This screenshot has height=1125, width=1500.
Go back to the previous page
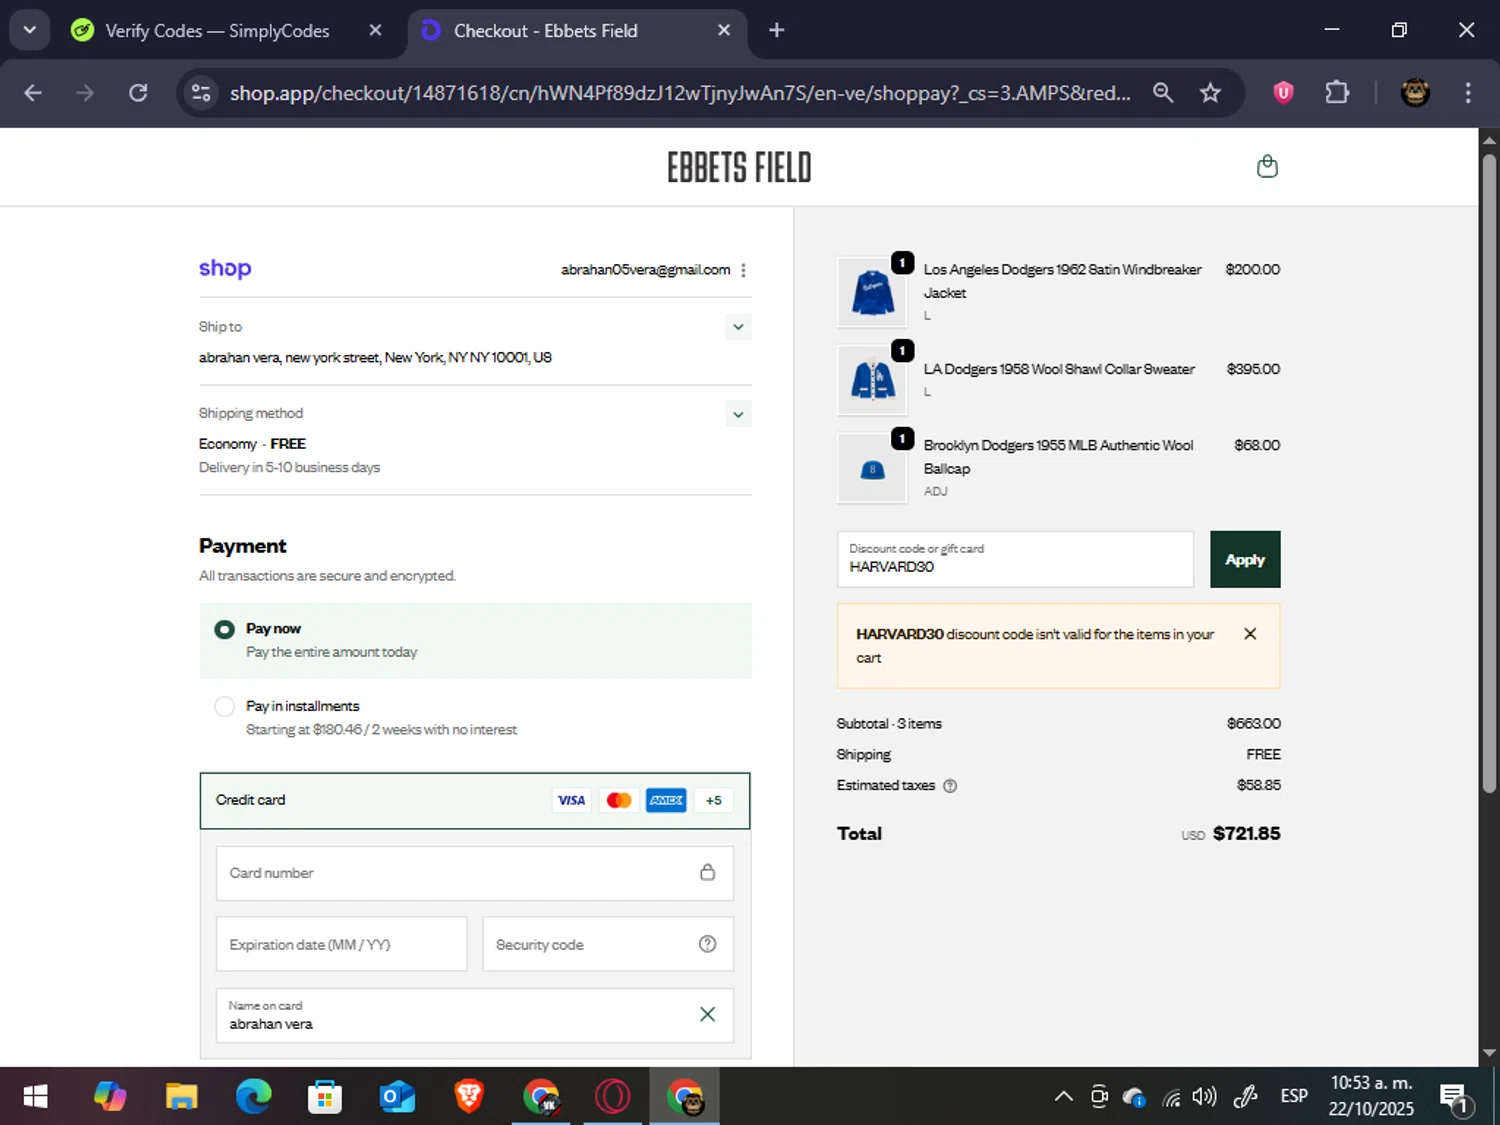[33, 93]
